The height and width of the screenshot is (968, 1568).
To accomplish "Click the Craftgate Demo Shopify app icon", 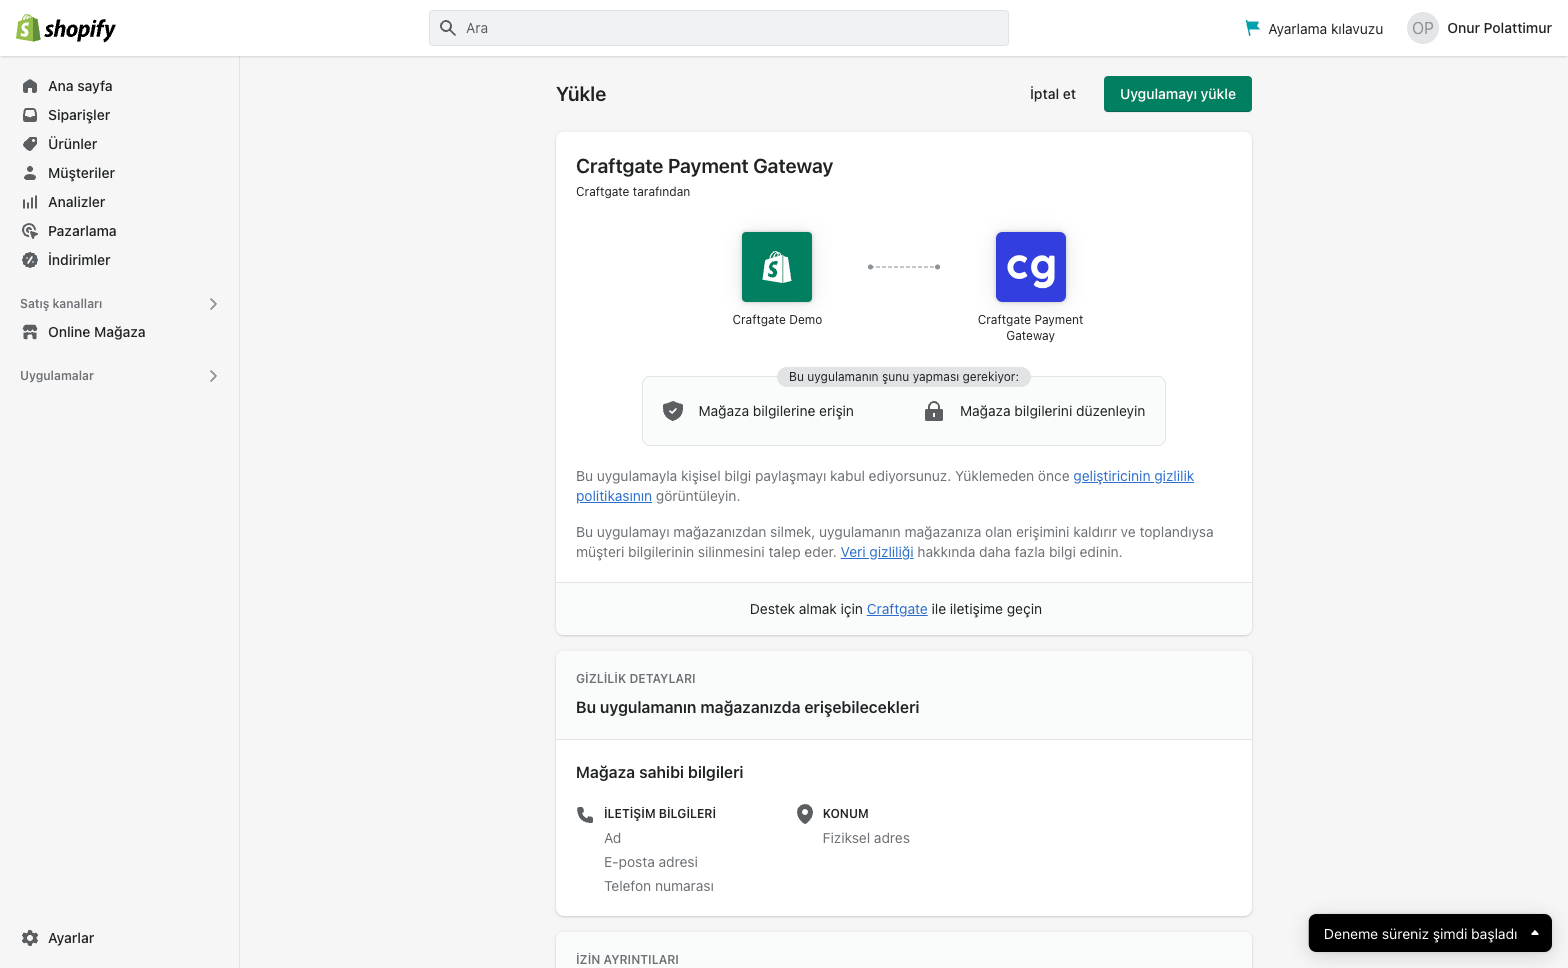I will tap(777, 267).
